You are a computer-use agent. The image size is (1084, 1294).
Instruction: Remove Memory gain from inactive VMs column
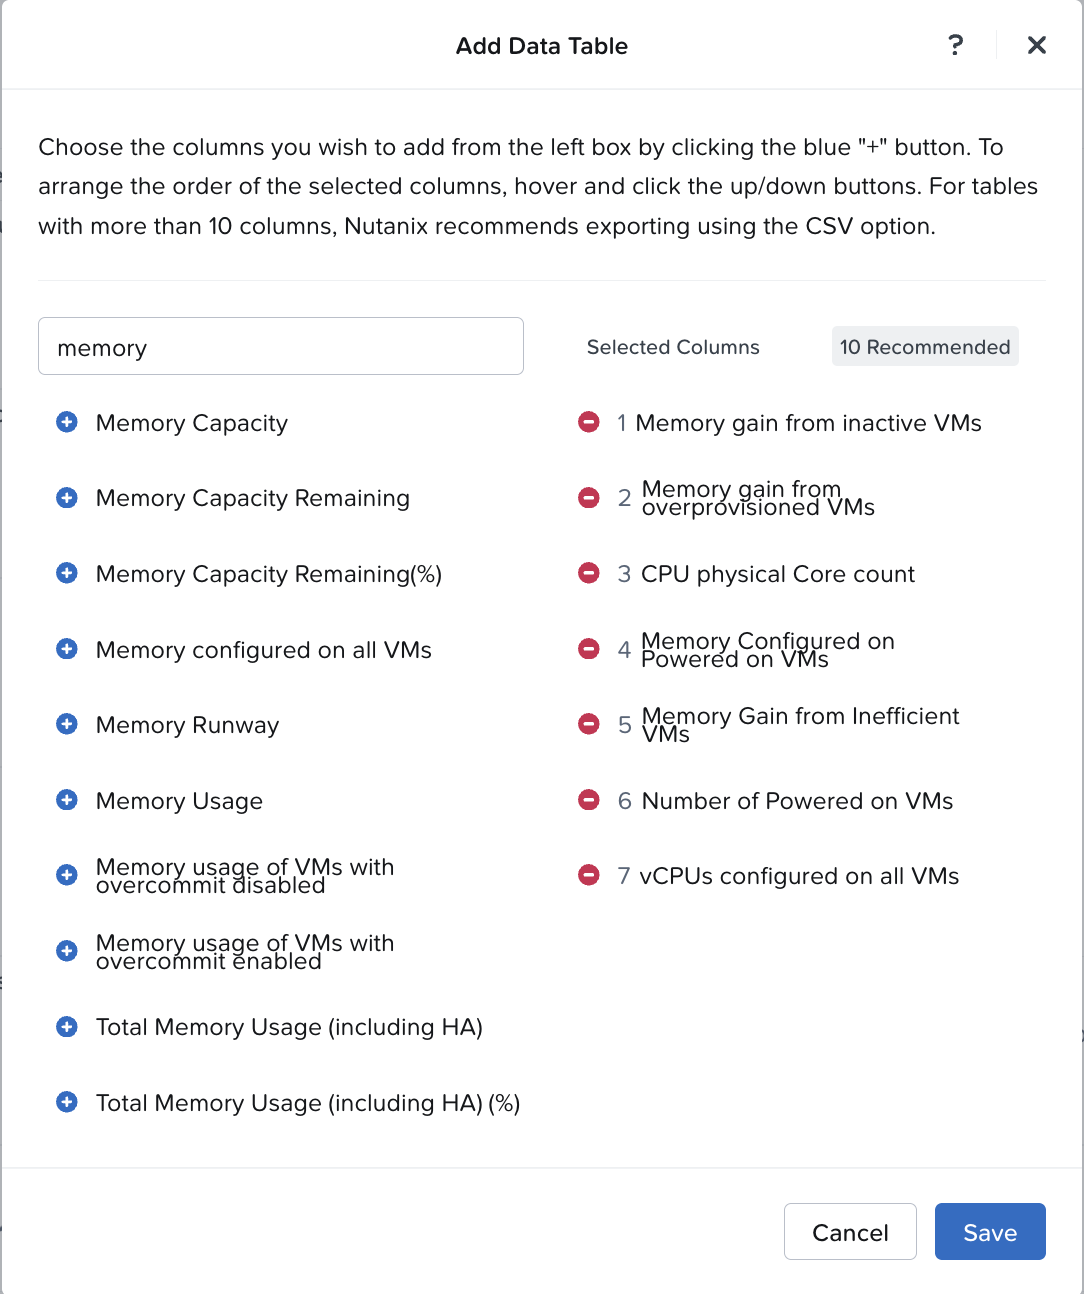pyautogui.click(x=589, y=422)
